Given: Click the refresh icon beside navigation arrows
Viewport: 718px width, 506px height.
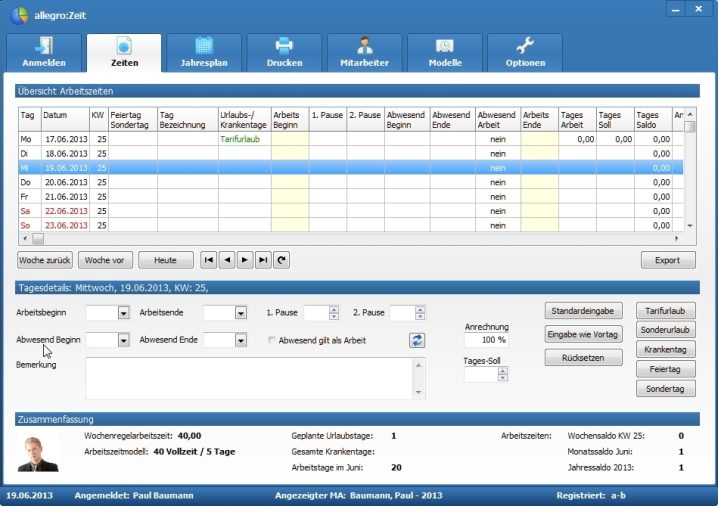Looking at the screenshot, I should click(281, 260).
